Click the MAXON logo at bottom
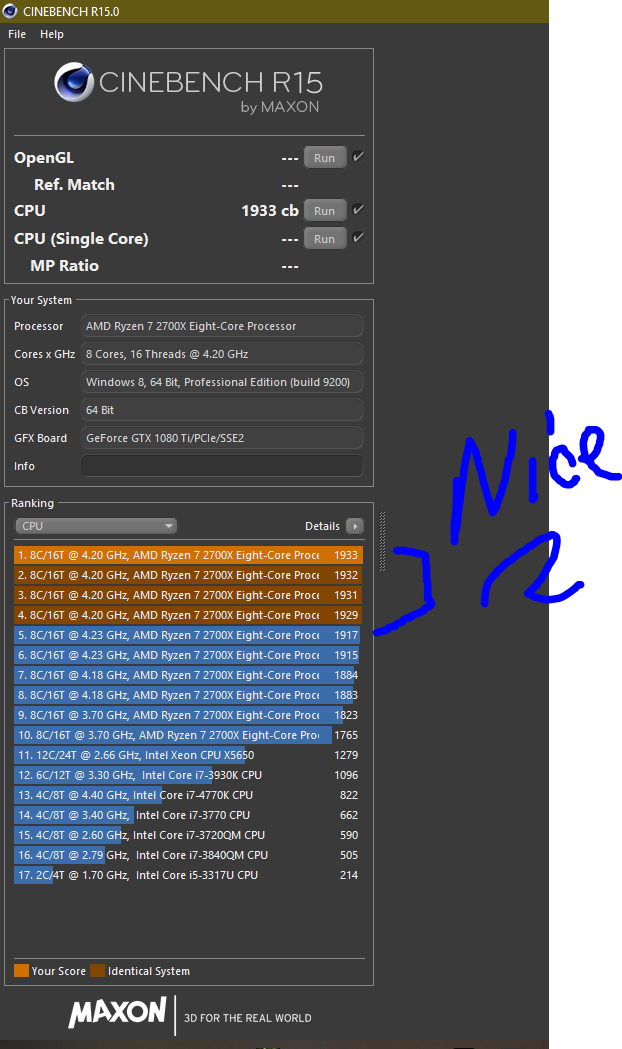This screenshot has height=1049, width=622. pos(118,1013)
